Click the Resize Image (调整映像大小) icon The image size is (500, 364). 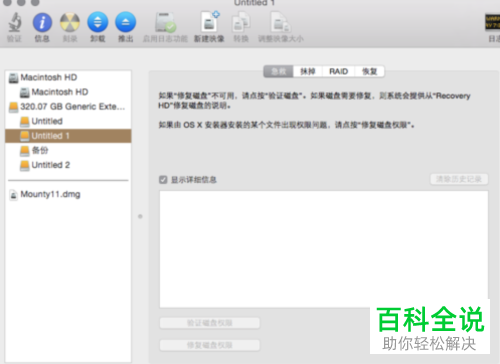280,22
